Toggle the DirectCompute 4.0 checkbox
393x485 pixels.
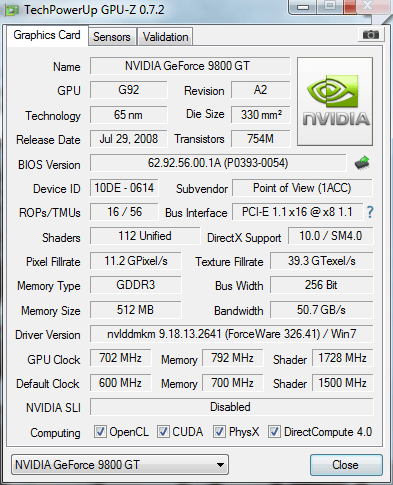274,431
